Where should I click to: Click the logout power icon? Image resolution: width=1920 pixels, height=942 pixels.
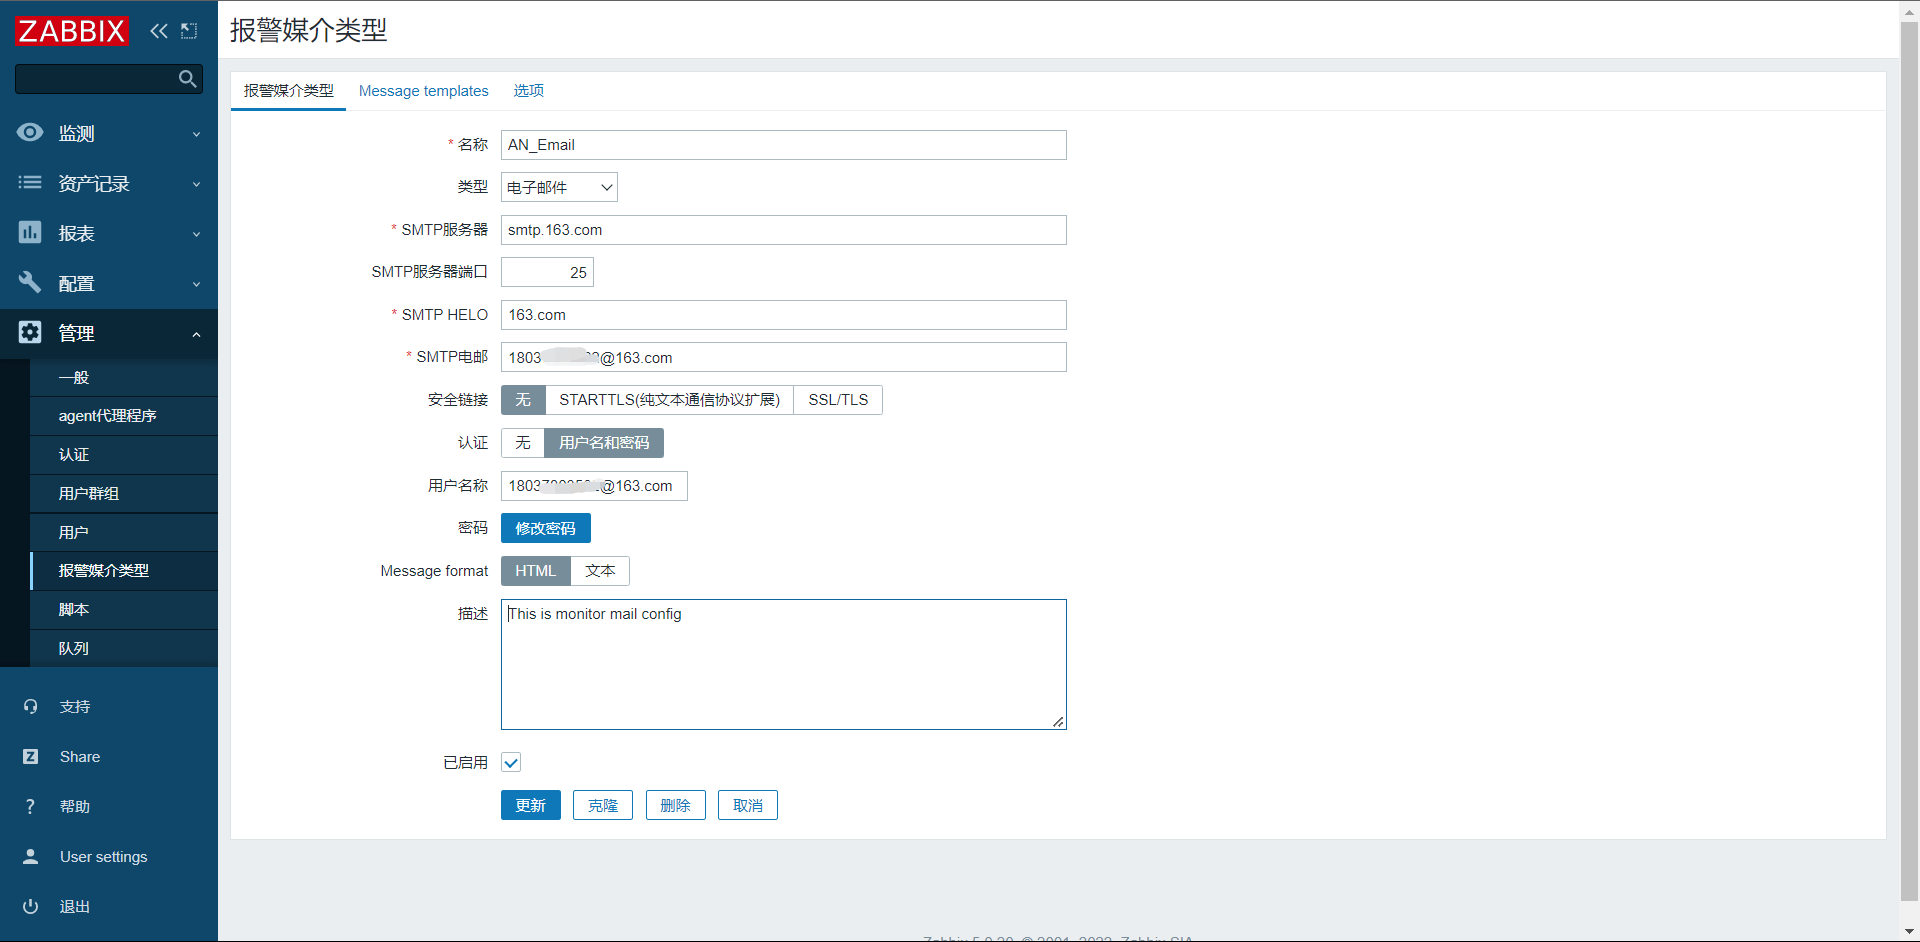pyautogui.click(x=30, y=906)
